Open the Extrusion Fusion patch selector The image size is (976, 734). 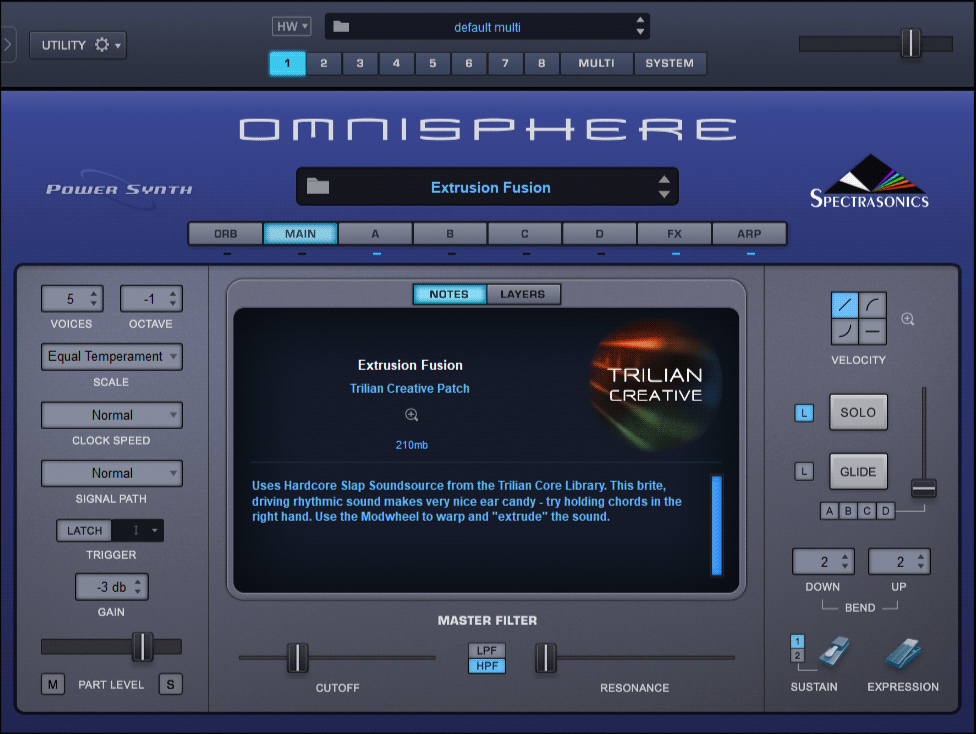[487, 187]
